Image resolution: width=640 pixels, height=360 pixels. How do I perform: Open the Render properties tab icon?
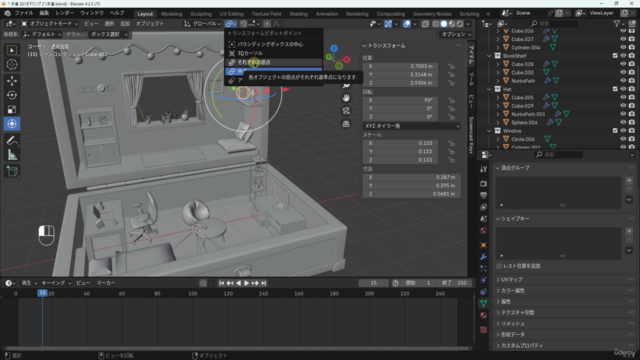(483, 184)
